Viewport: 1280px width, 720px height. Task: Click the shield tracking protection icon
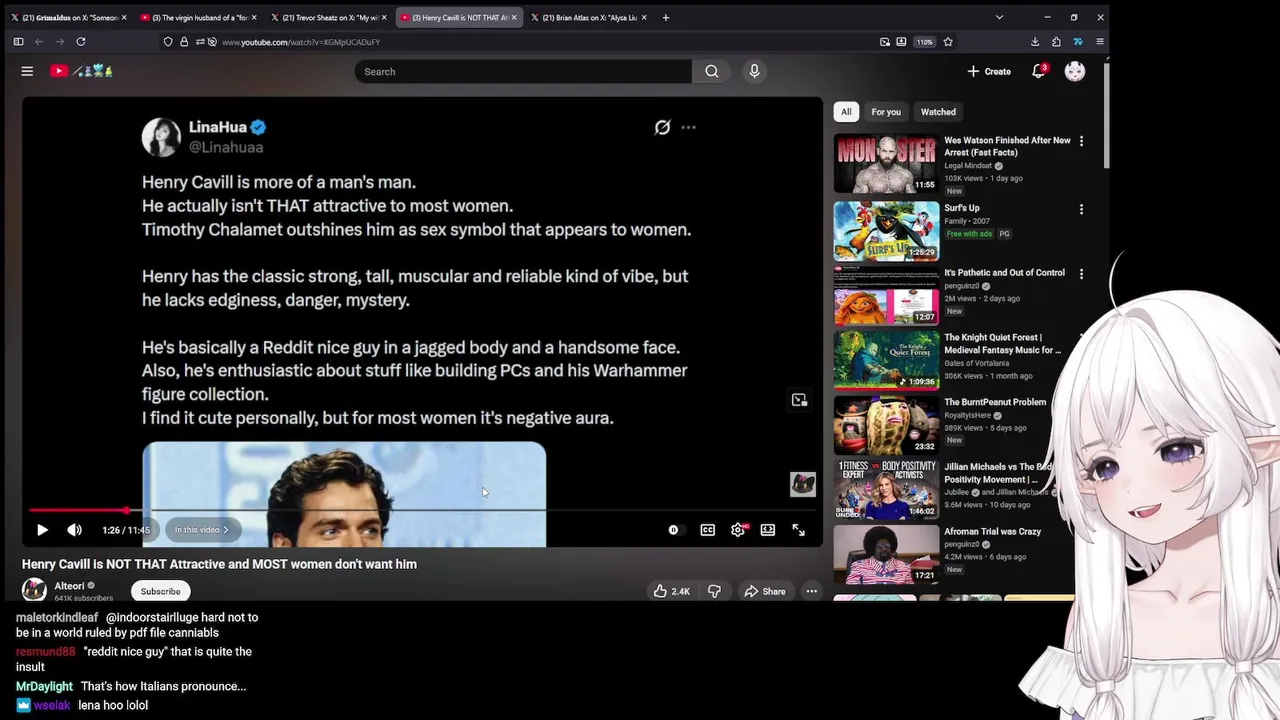168,42
